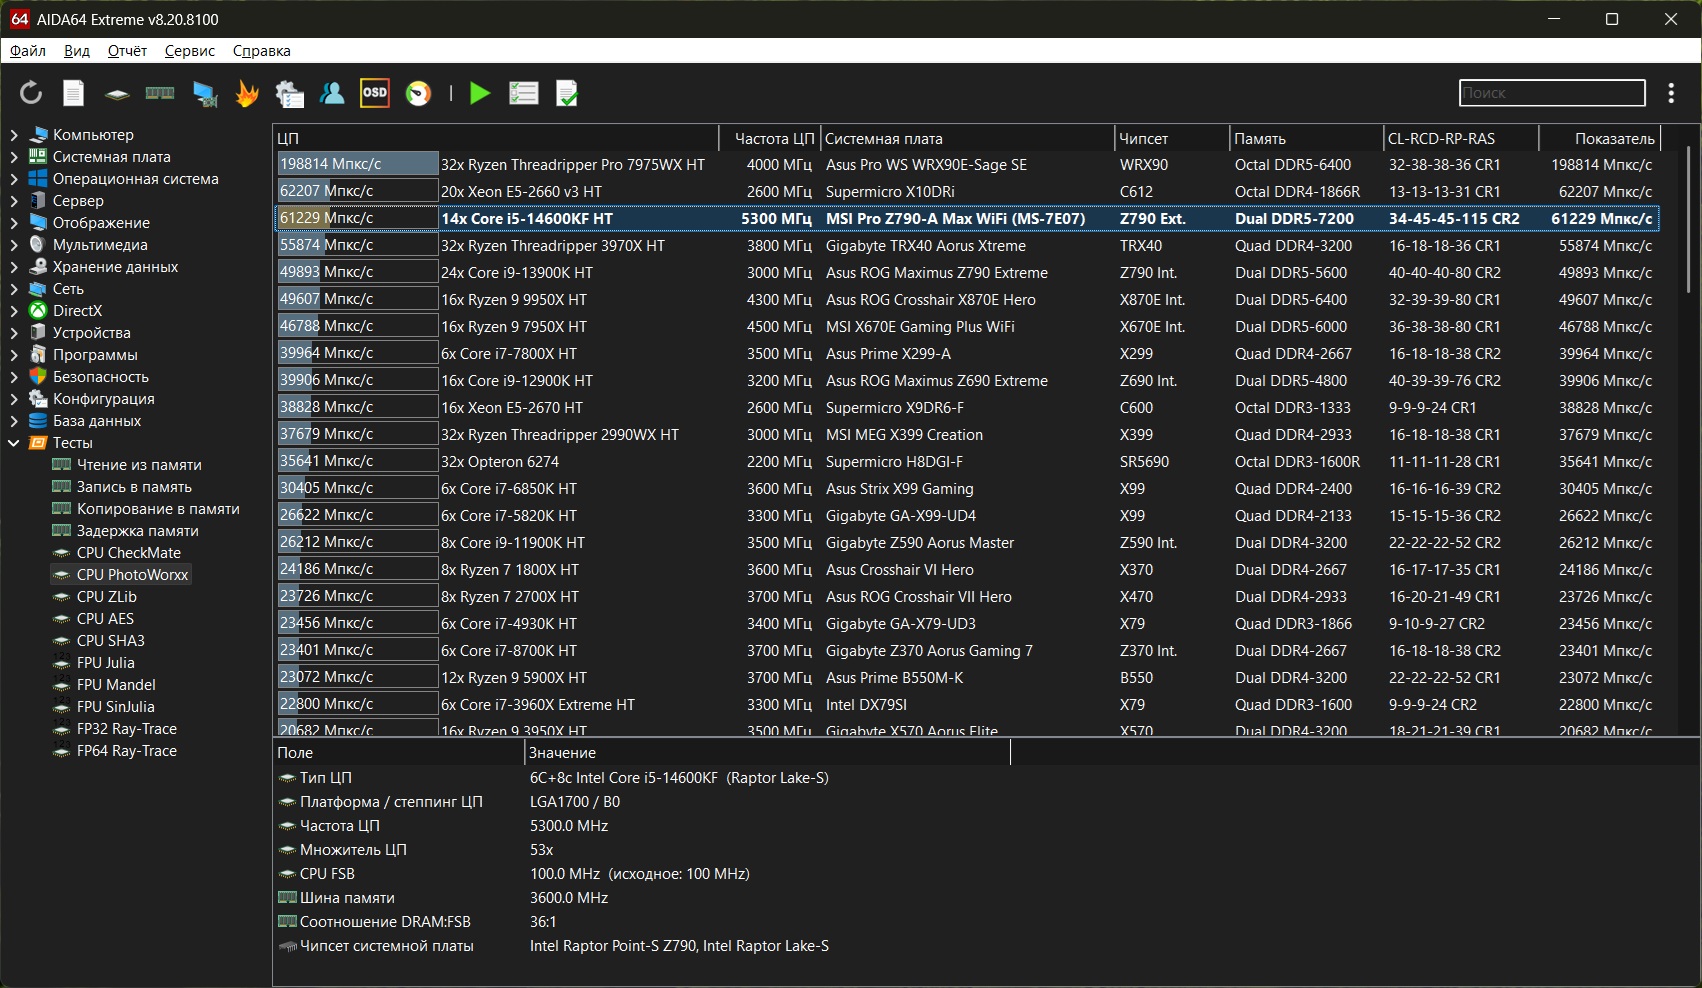Viewport: 1702px width, 988px height.
Task: Expand the Программы tree node
Action: 14,354
